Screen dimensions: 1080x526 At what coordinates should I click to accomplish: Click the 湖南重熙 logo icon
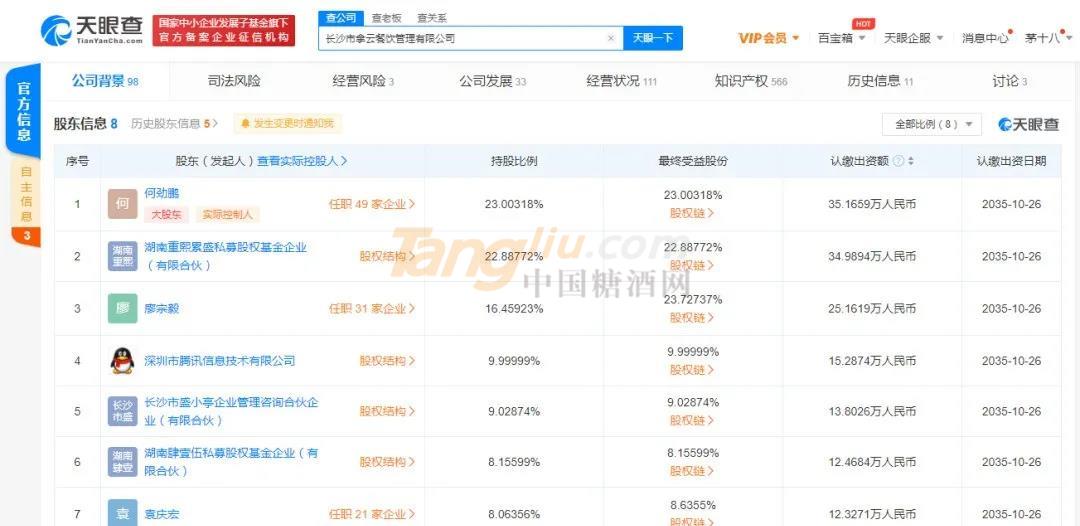click(x=123, y=256)
